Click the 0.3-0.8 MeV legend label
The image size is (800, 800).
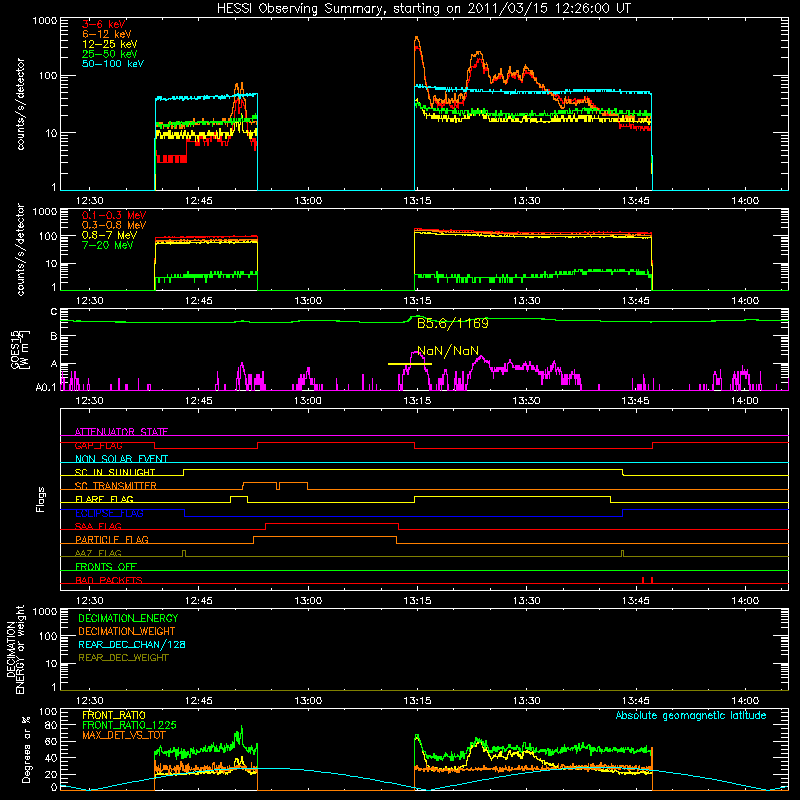click(114, 225)
